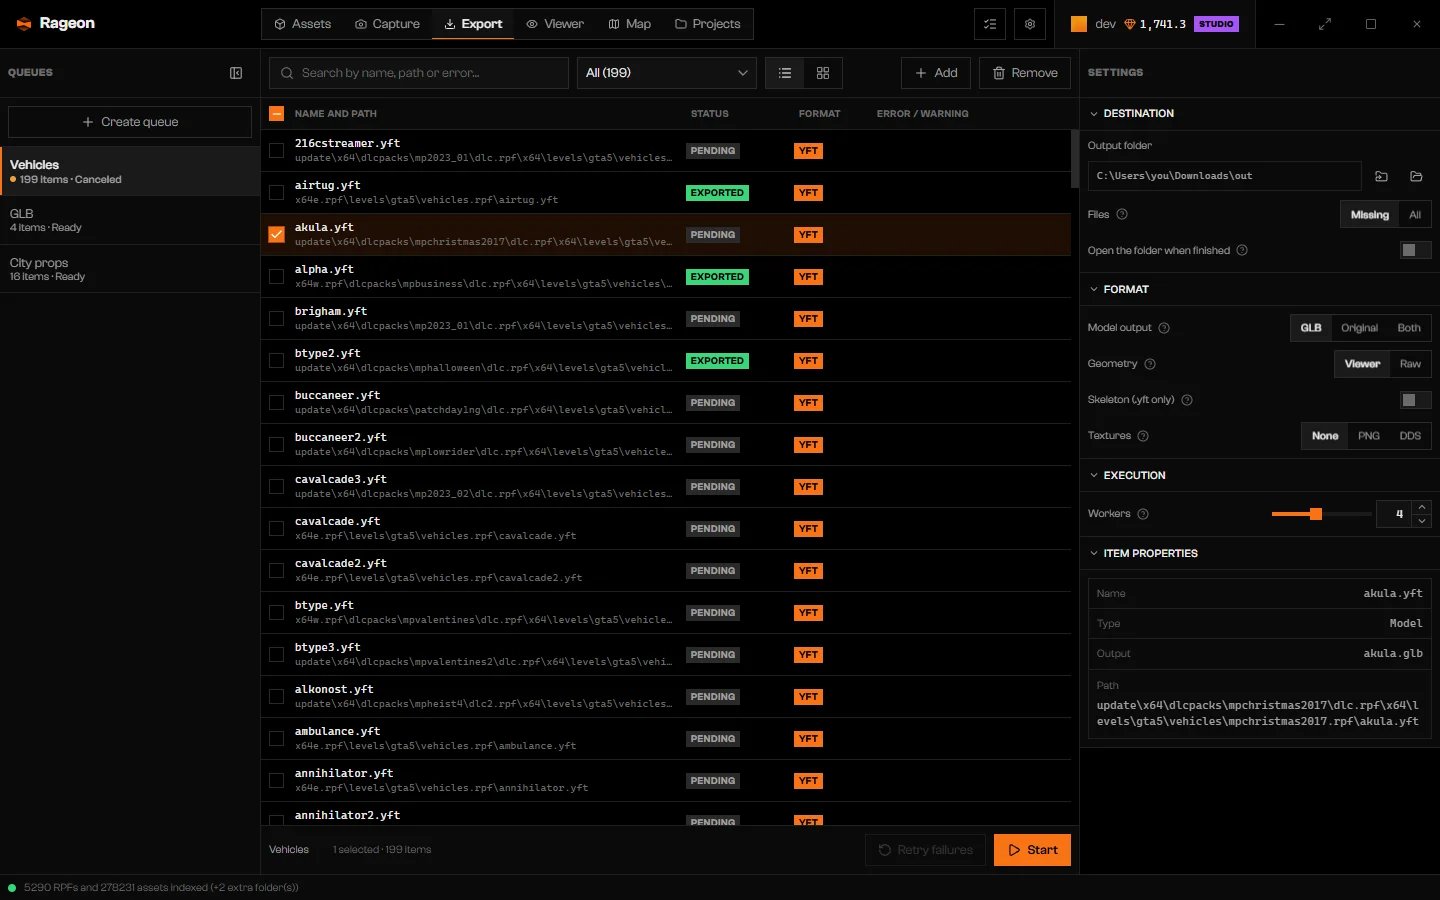Open the task list icon beside the gear

coord(990,24)
